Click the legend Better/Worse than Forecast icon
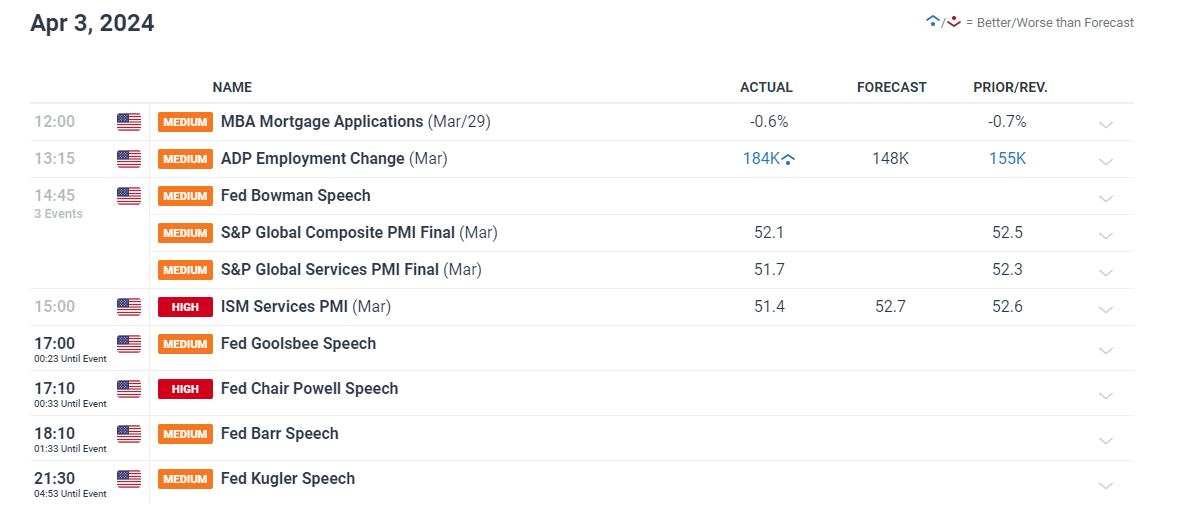The height and width of the screenshot is (520, 1191). click(943, 22)
